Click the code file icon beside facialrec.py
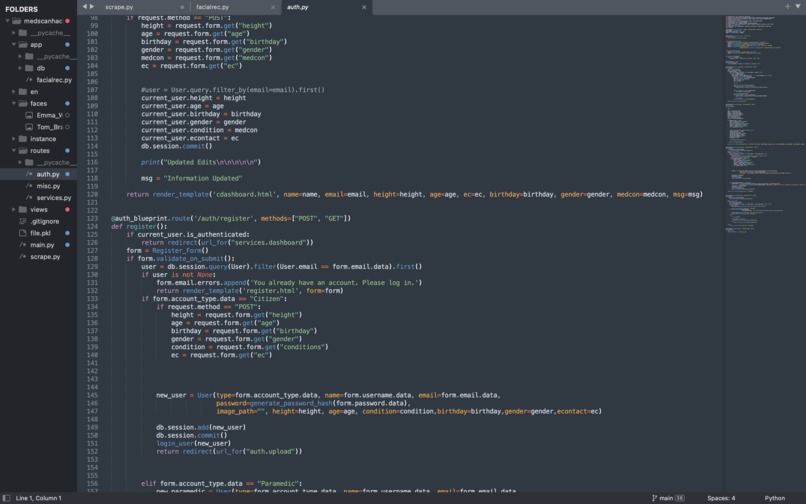Screen dimensions: 806x504 coord(29,80)
